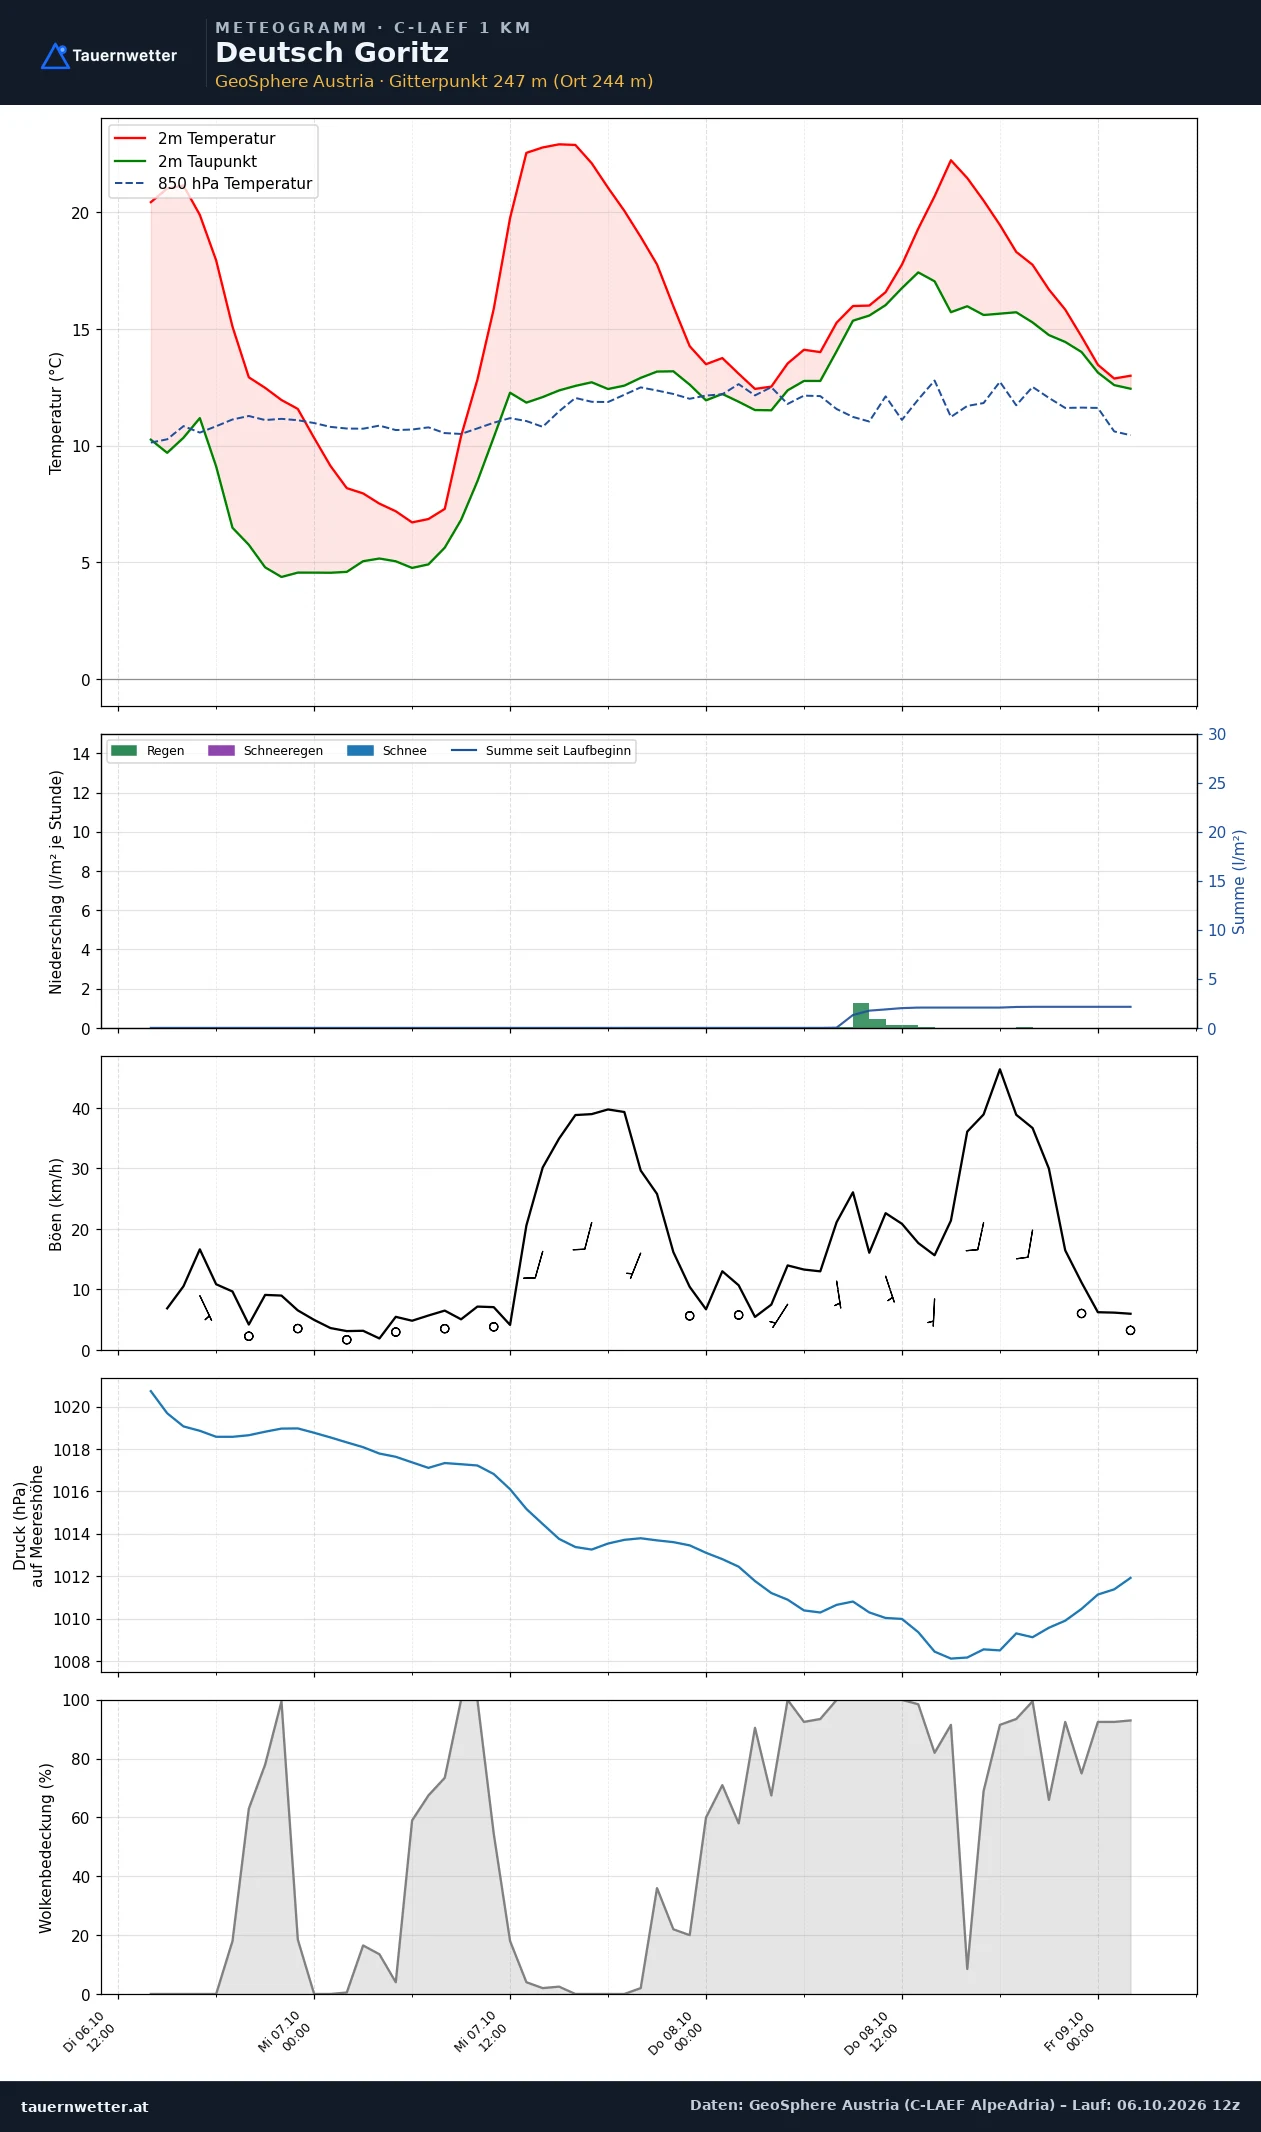Click the 'Schnee' legend label
Screen dimensions: 1261x2132
click(404, 751)
